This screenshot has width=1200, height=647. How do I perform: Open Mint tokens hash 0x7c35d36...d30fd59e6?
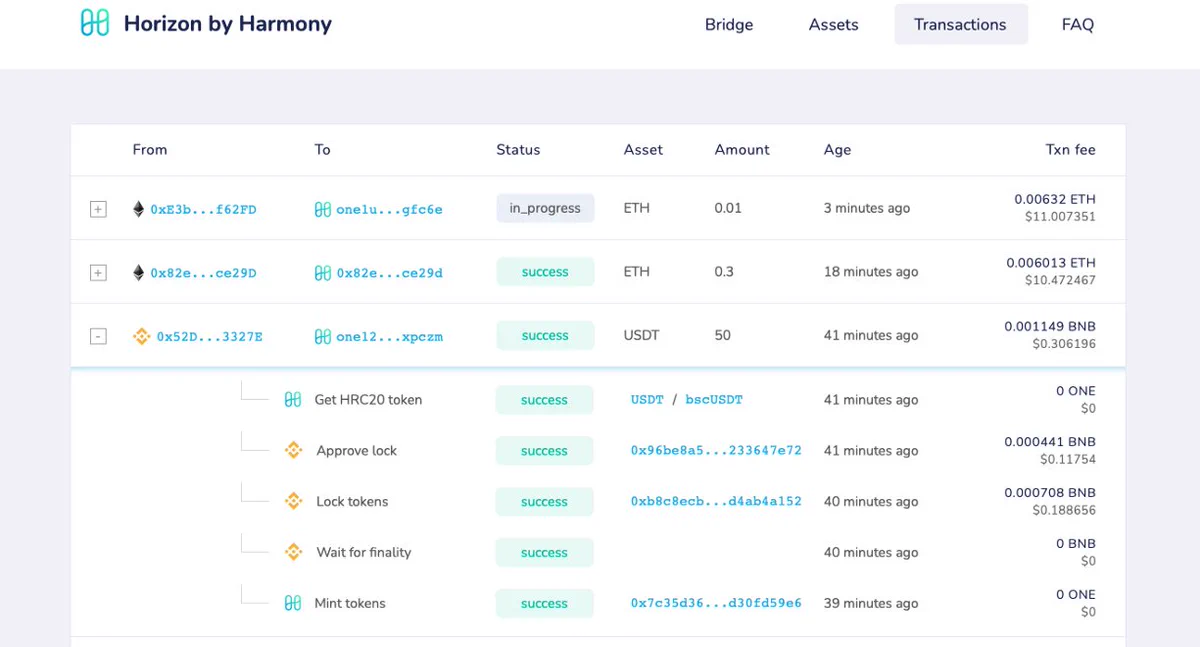click(716, 604)
